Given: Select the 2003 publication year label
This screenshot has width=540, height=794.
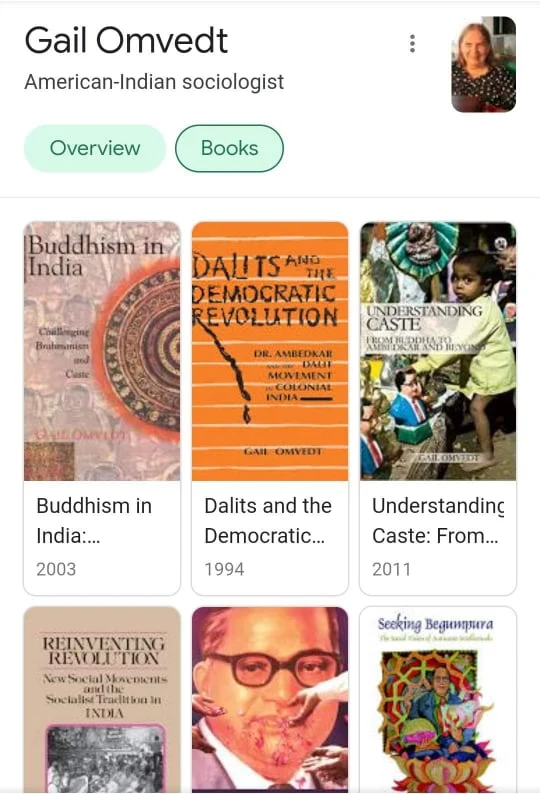Looking at the screenshot, I should coord(56,569).
